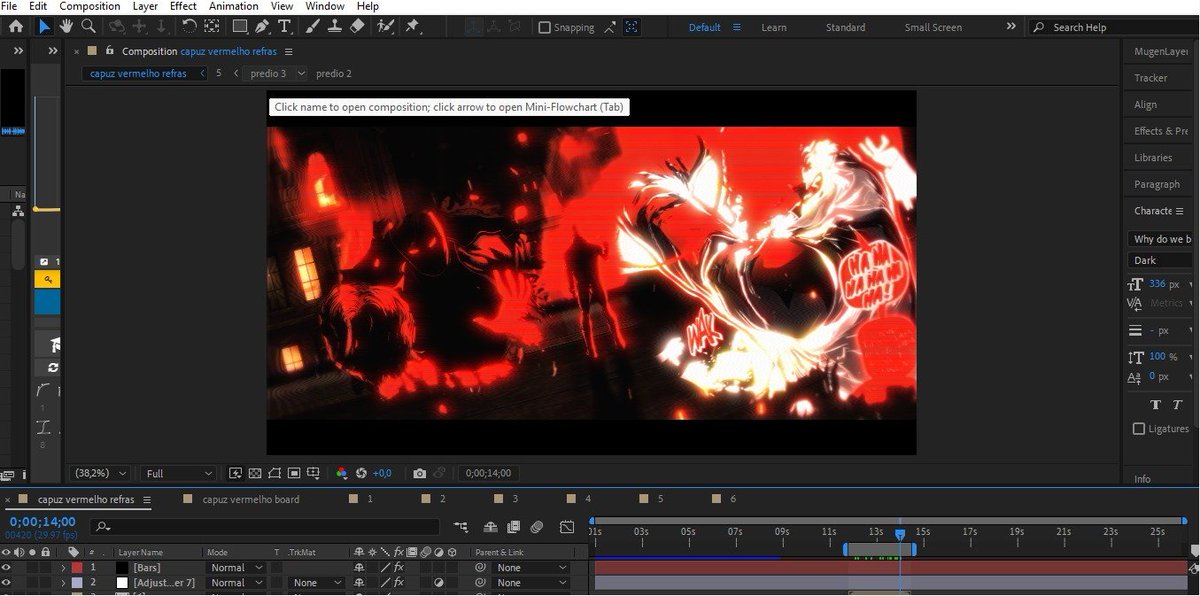1200x596 pixels.
Task: Toggle the Motion Blur enable icon
Action: tap(537, 526)
